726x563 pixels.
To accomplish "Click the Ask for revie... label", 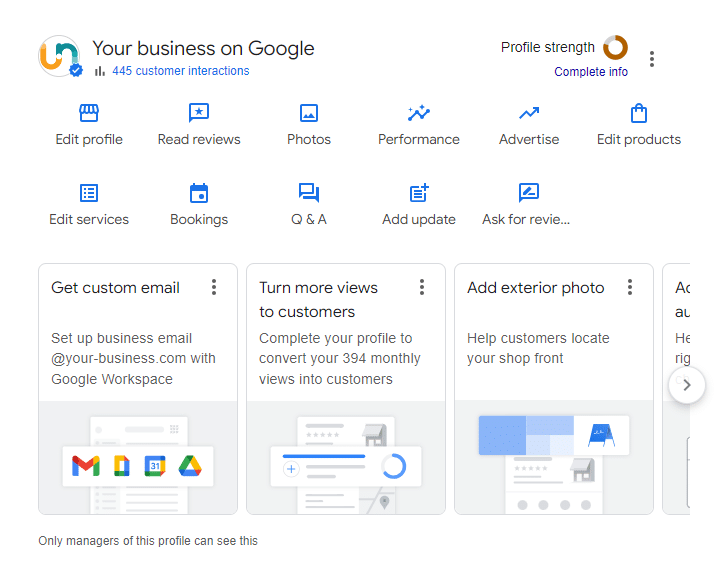I will [x=526, y=219].
